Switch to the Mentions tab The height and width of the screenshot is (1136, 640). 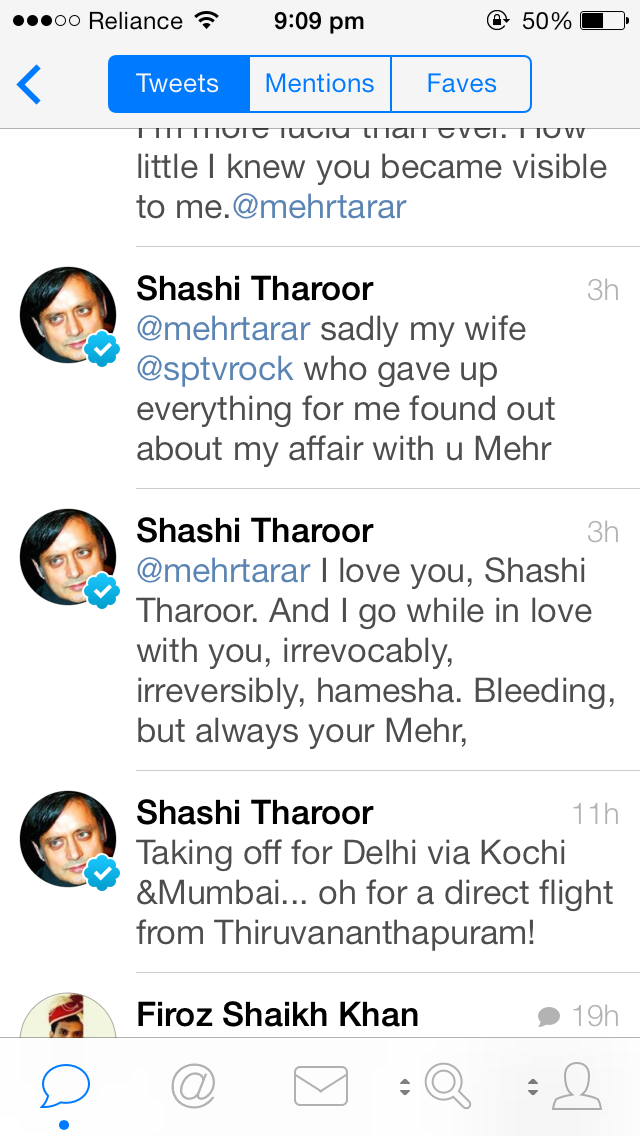click(x=319, y=84)
